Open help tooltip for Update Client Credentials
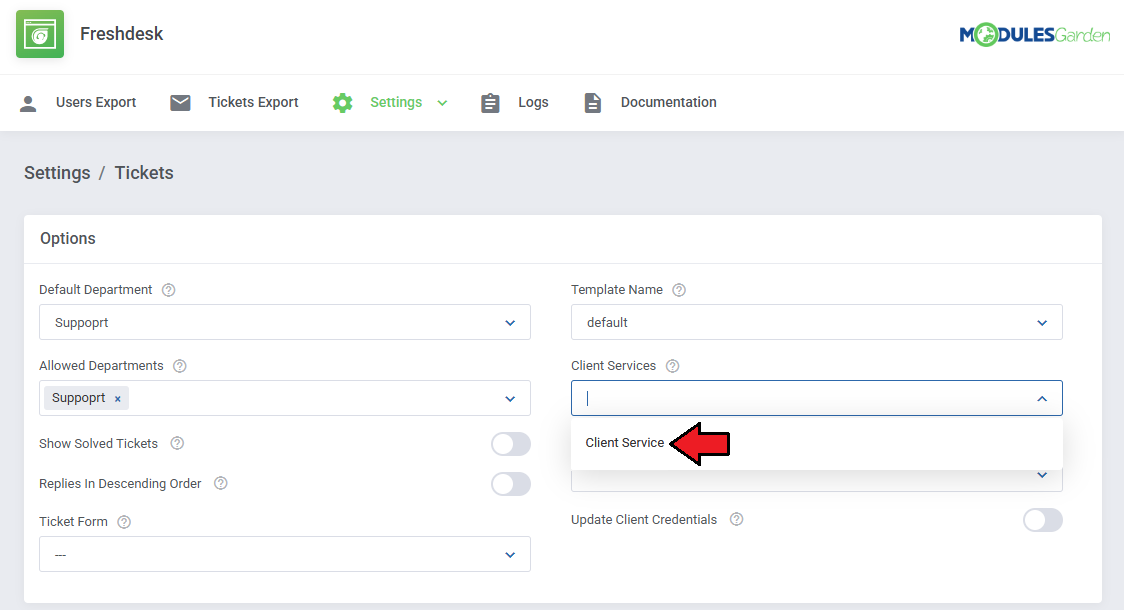Screen dimensions: 1124x610 click(736, 519)
